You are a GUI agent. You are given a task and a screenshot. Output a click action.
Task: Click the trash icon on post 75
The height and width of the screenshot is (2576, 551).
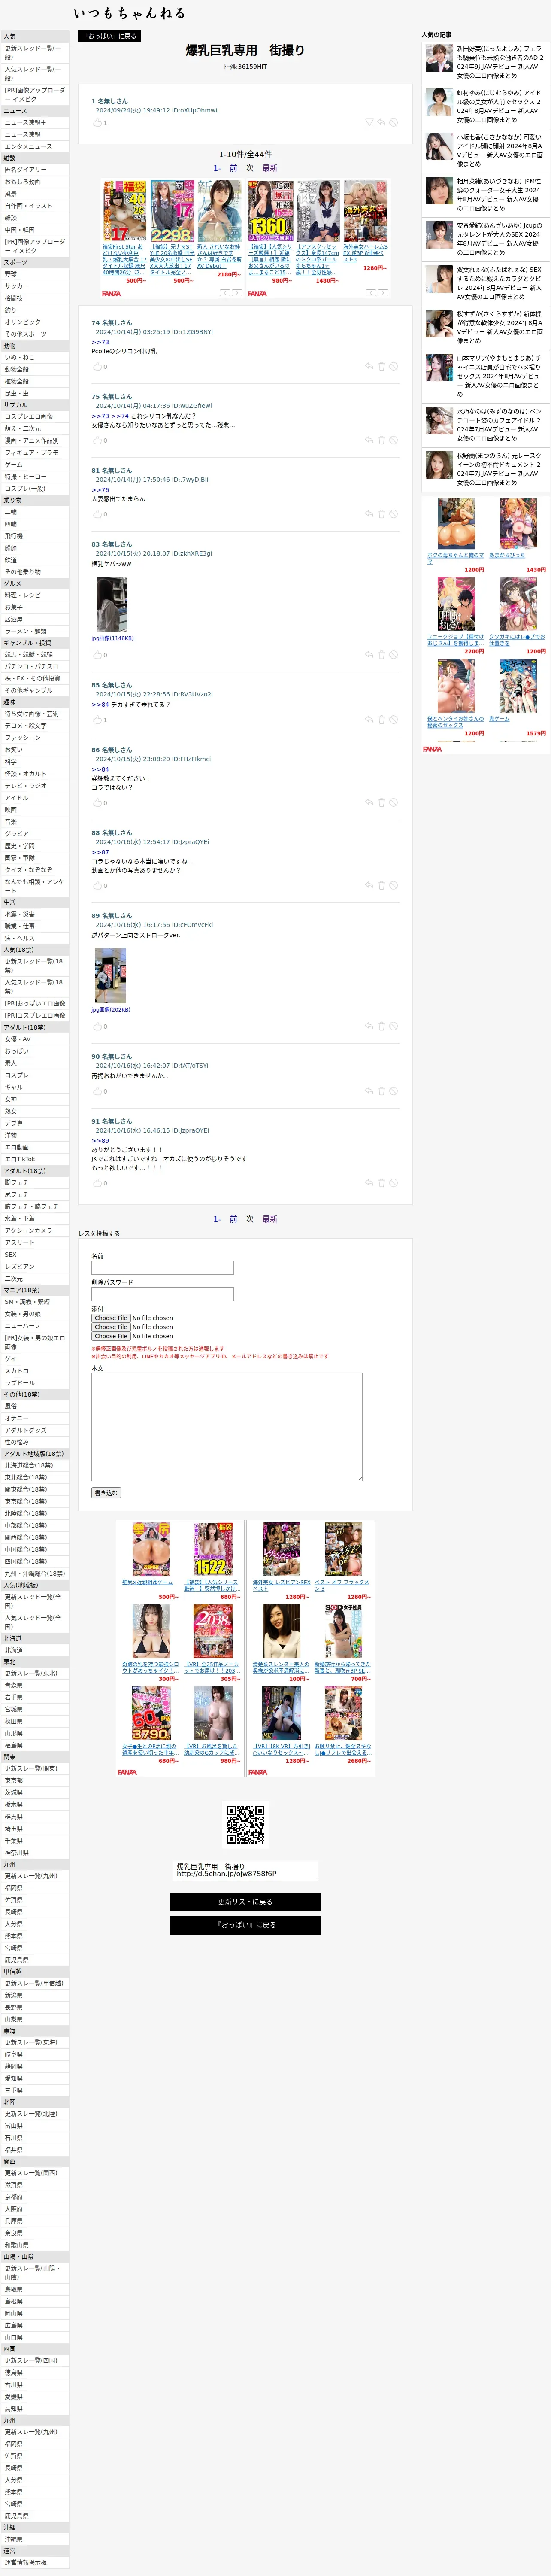click(x=381, y=440)
